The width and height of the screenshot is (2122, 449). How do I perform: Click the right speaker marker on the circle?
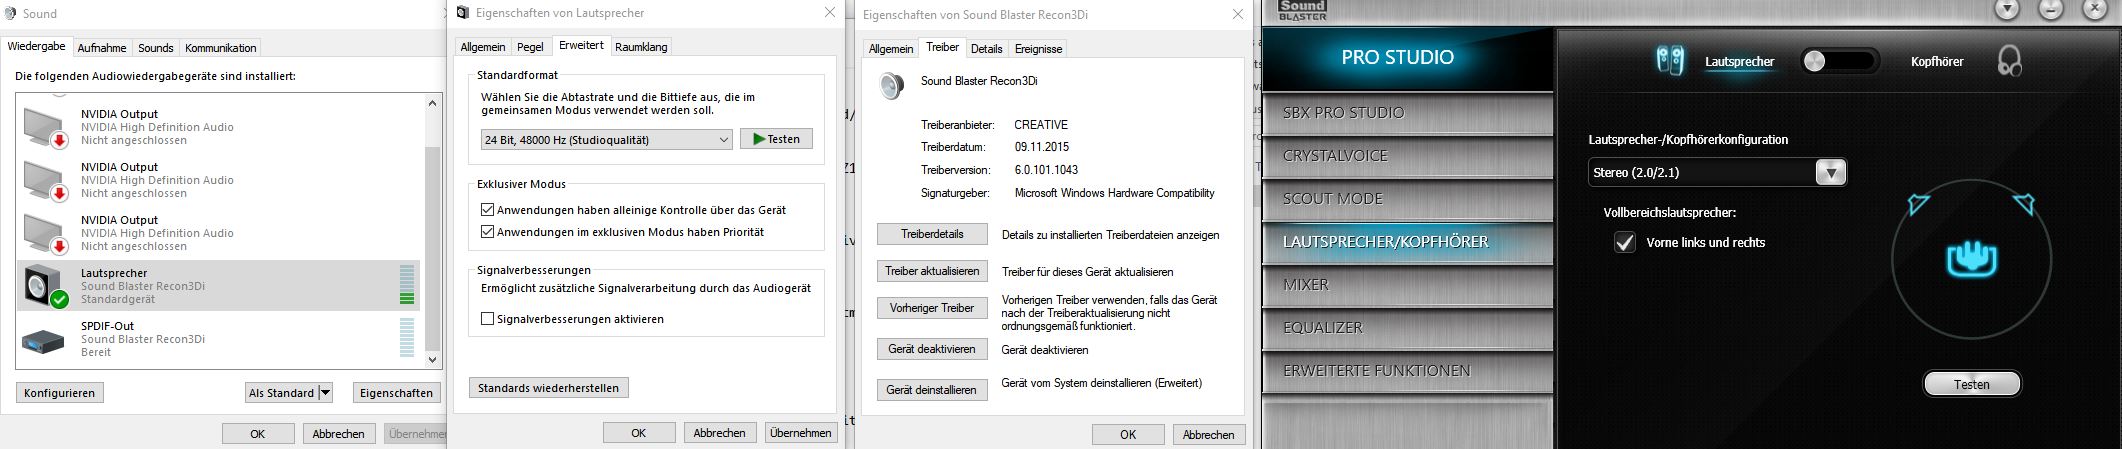(x=2024, y=205)
